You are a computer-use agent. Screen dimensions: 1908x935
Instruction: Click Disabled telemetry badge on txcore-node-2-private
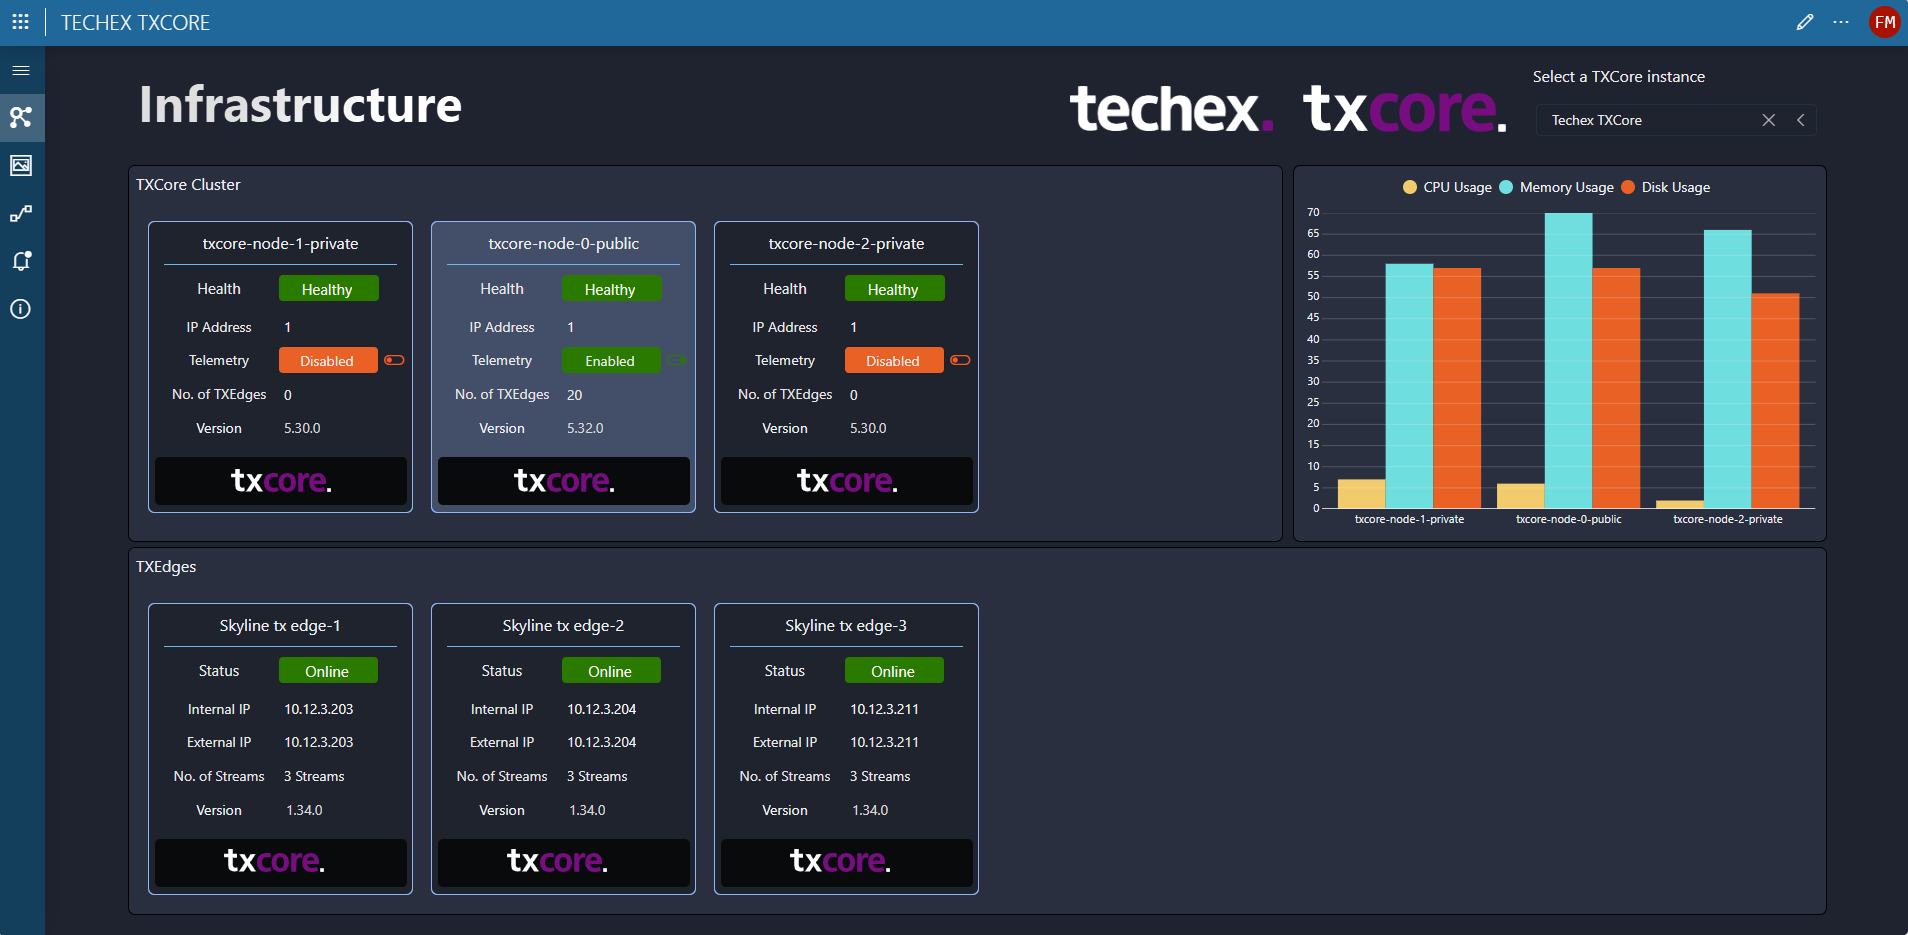(x=894, y=360)
